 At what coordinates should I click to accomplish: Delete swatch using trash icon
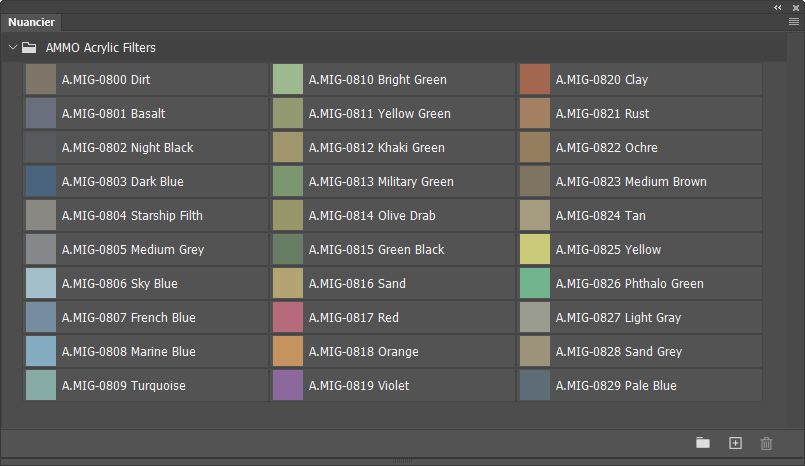766,443
